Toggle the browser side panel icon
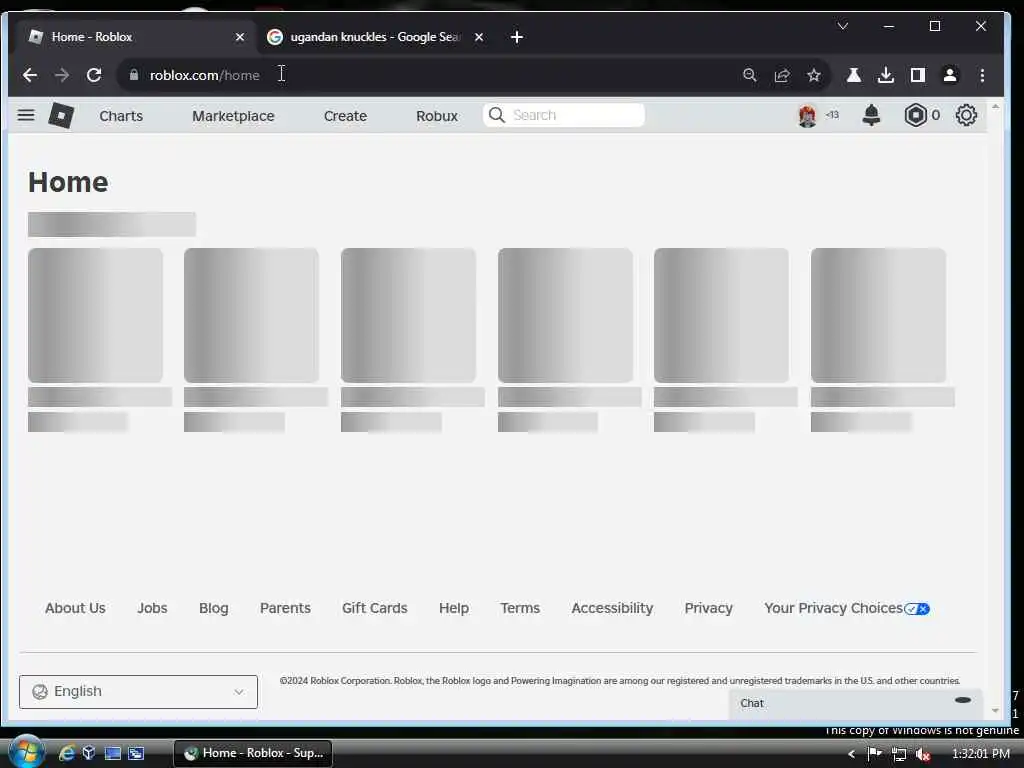Viewport: 1024px width, 768px height. coord(918,75)
